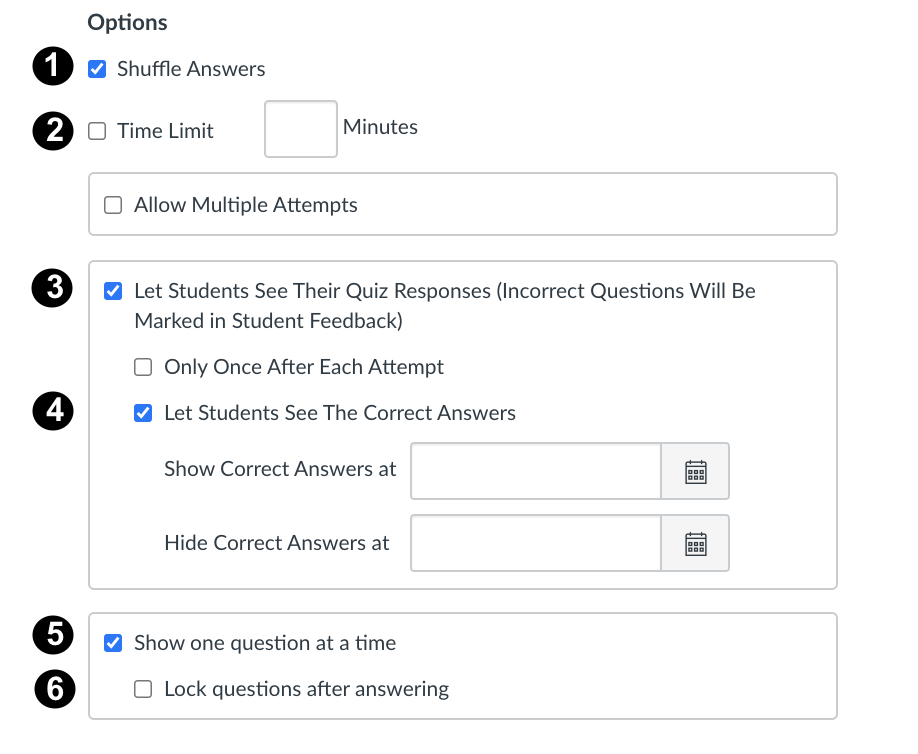The width and height of the screenshot is (918, 754).
Task: Turn off Show one question at a time
Action: click(114, 643)
